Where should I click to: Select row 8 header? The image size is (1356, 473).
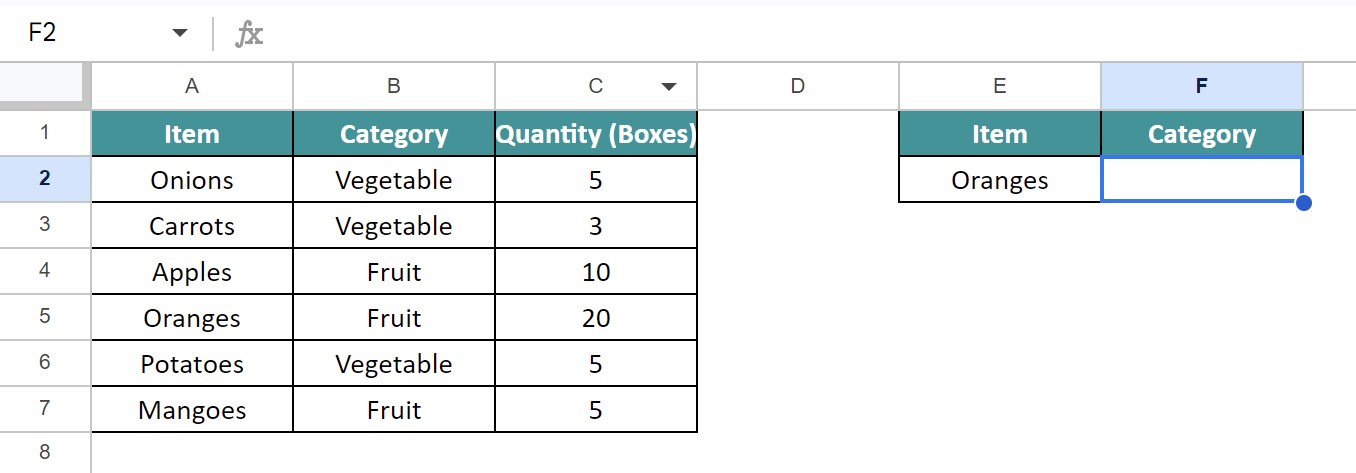[45, 453]
